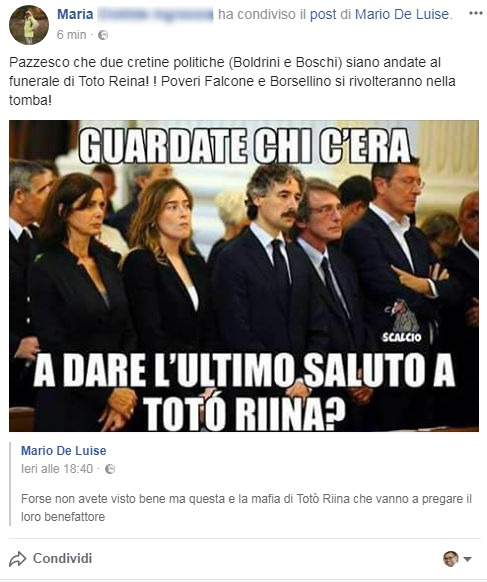The width and height of the screenshot is (487, 582).
Task: Expand the audience selector arrow at bottom right
Action: pos(467,559)
